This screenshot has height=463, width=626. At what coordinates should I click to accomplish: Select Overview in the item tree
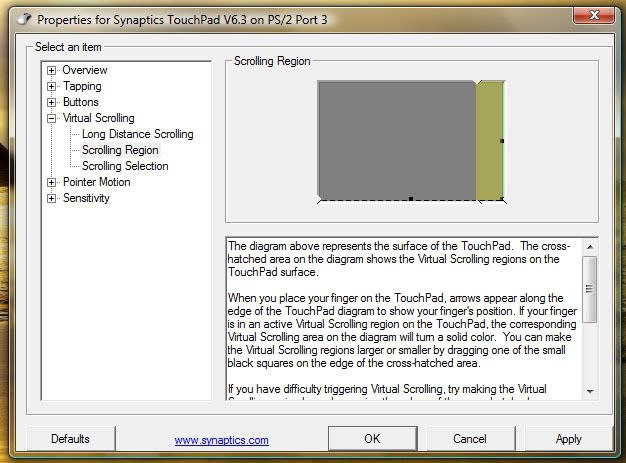click(85, 70)
